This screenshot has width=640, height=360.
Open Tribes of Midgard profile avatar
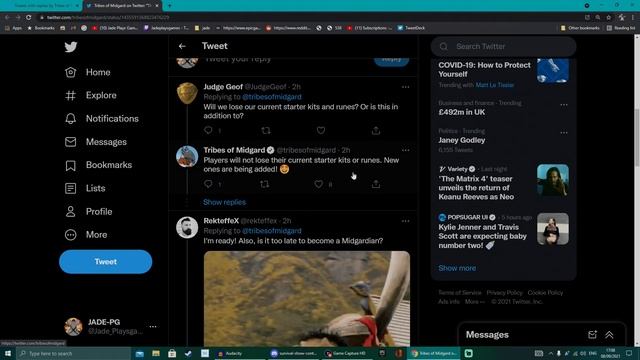click(x=187, y=157)
